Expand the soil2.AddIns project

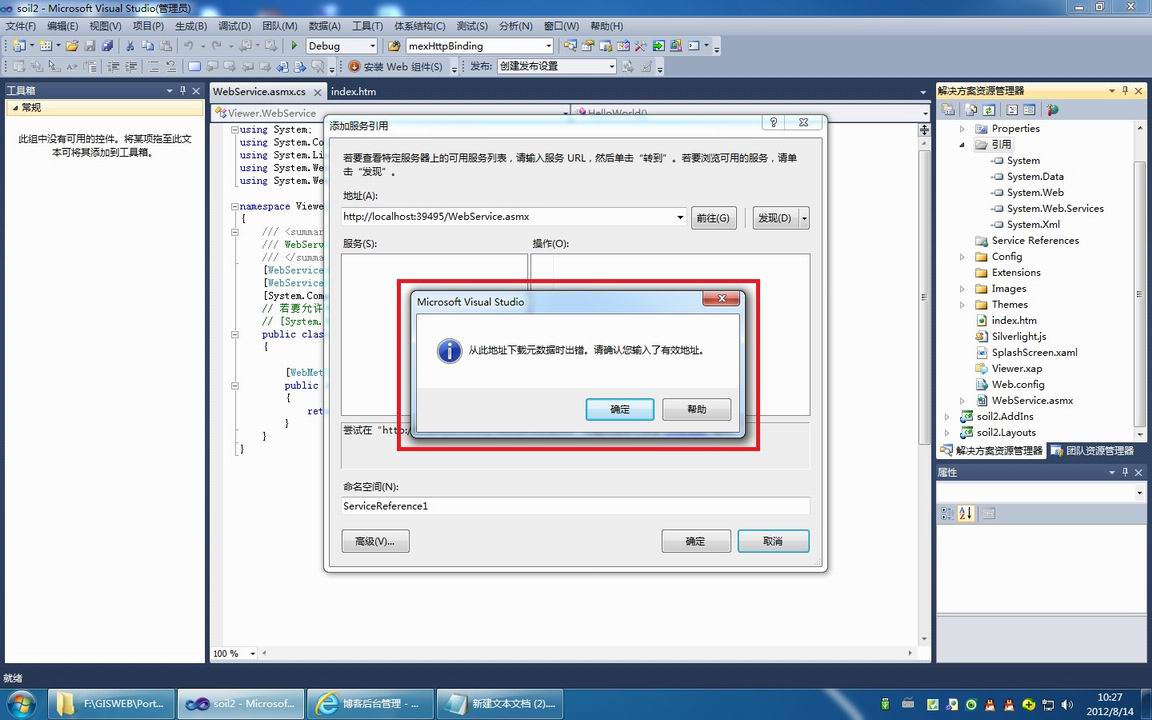pyautogui.click(x=946, y=417)
